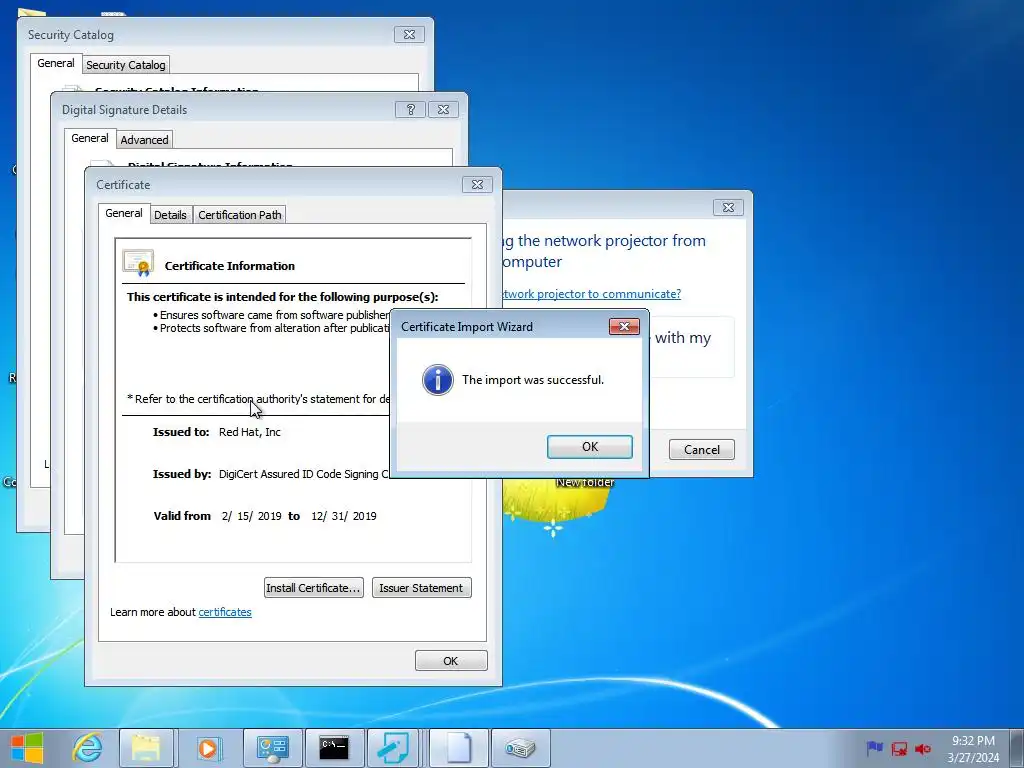This screenshot has height=768, width=1024.
Task: Open Windows Explorer folder icon in the taskbar
Action: coord(146,748)
